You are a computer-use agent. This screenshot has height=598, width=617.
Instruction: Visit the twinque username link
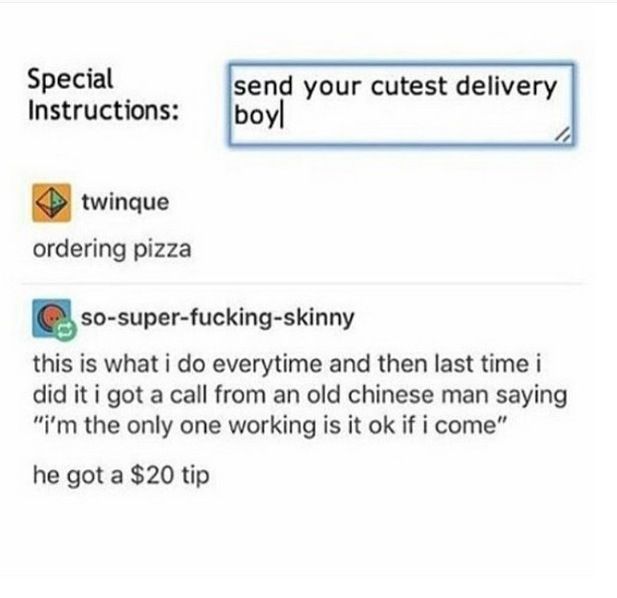126,202
